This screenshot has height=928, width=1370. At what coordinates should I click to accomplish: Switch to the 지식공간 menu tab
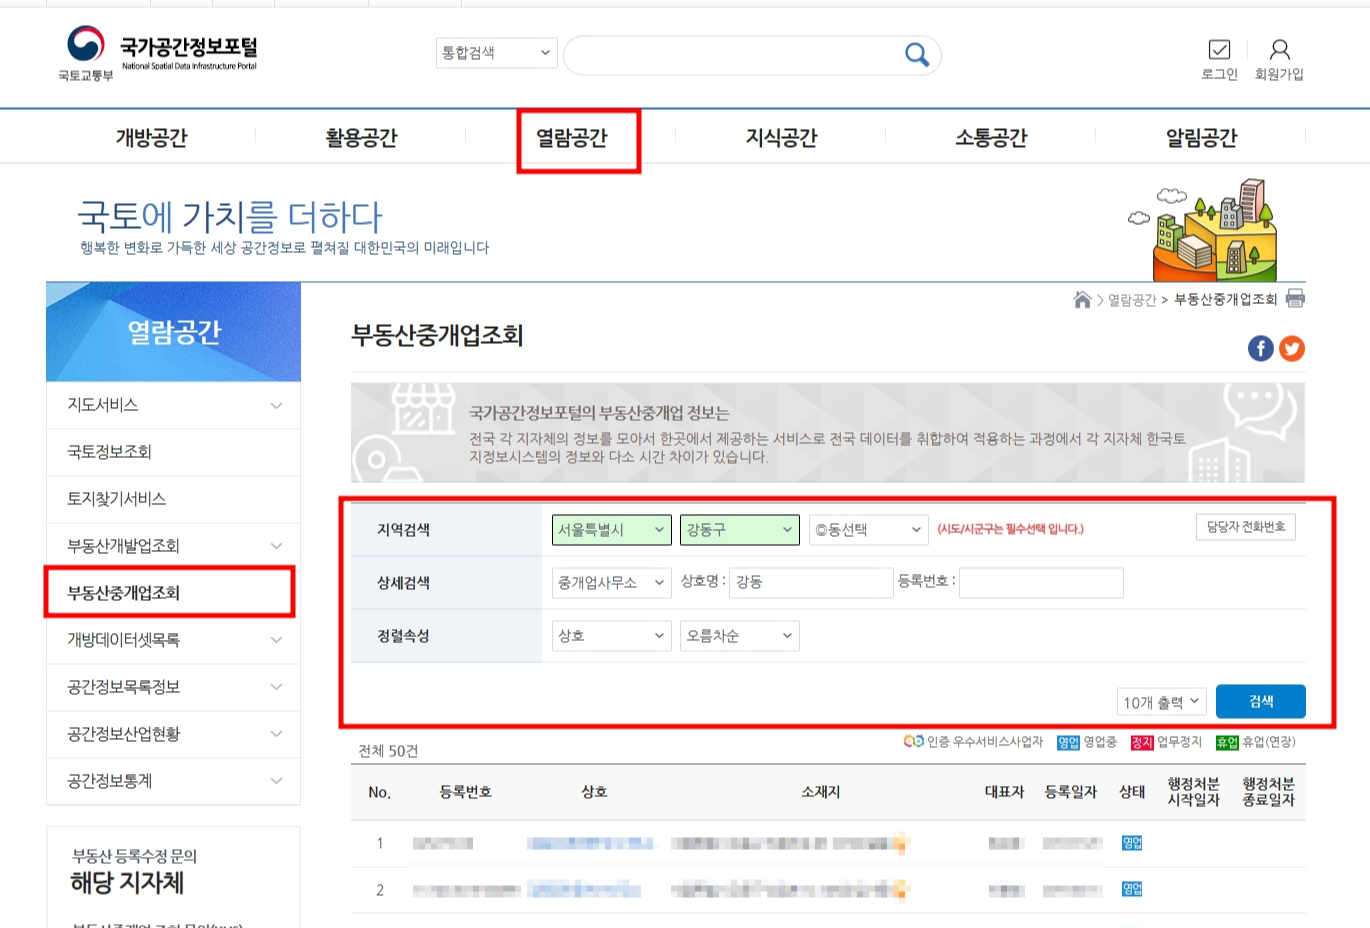coord(782,137)
